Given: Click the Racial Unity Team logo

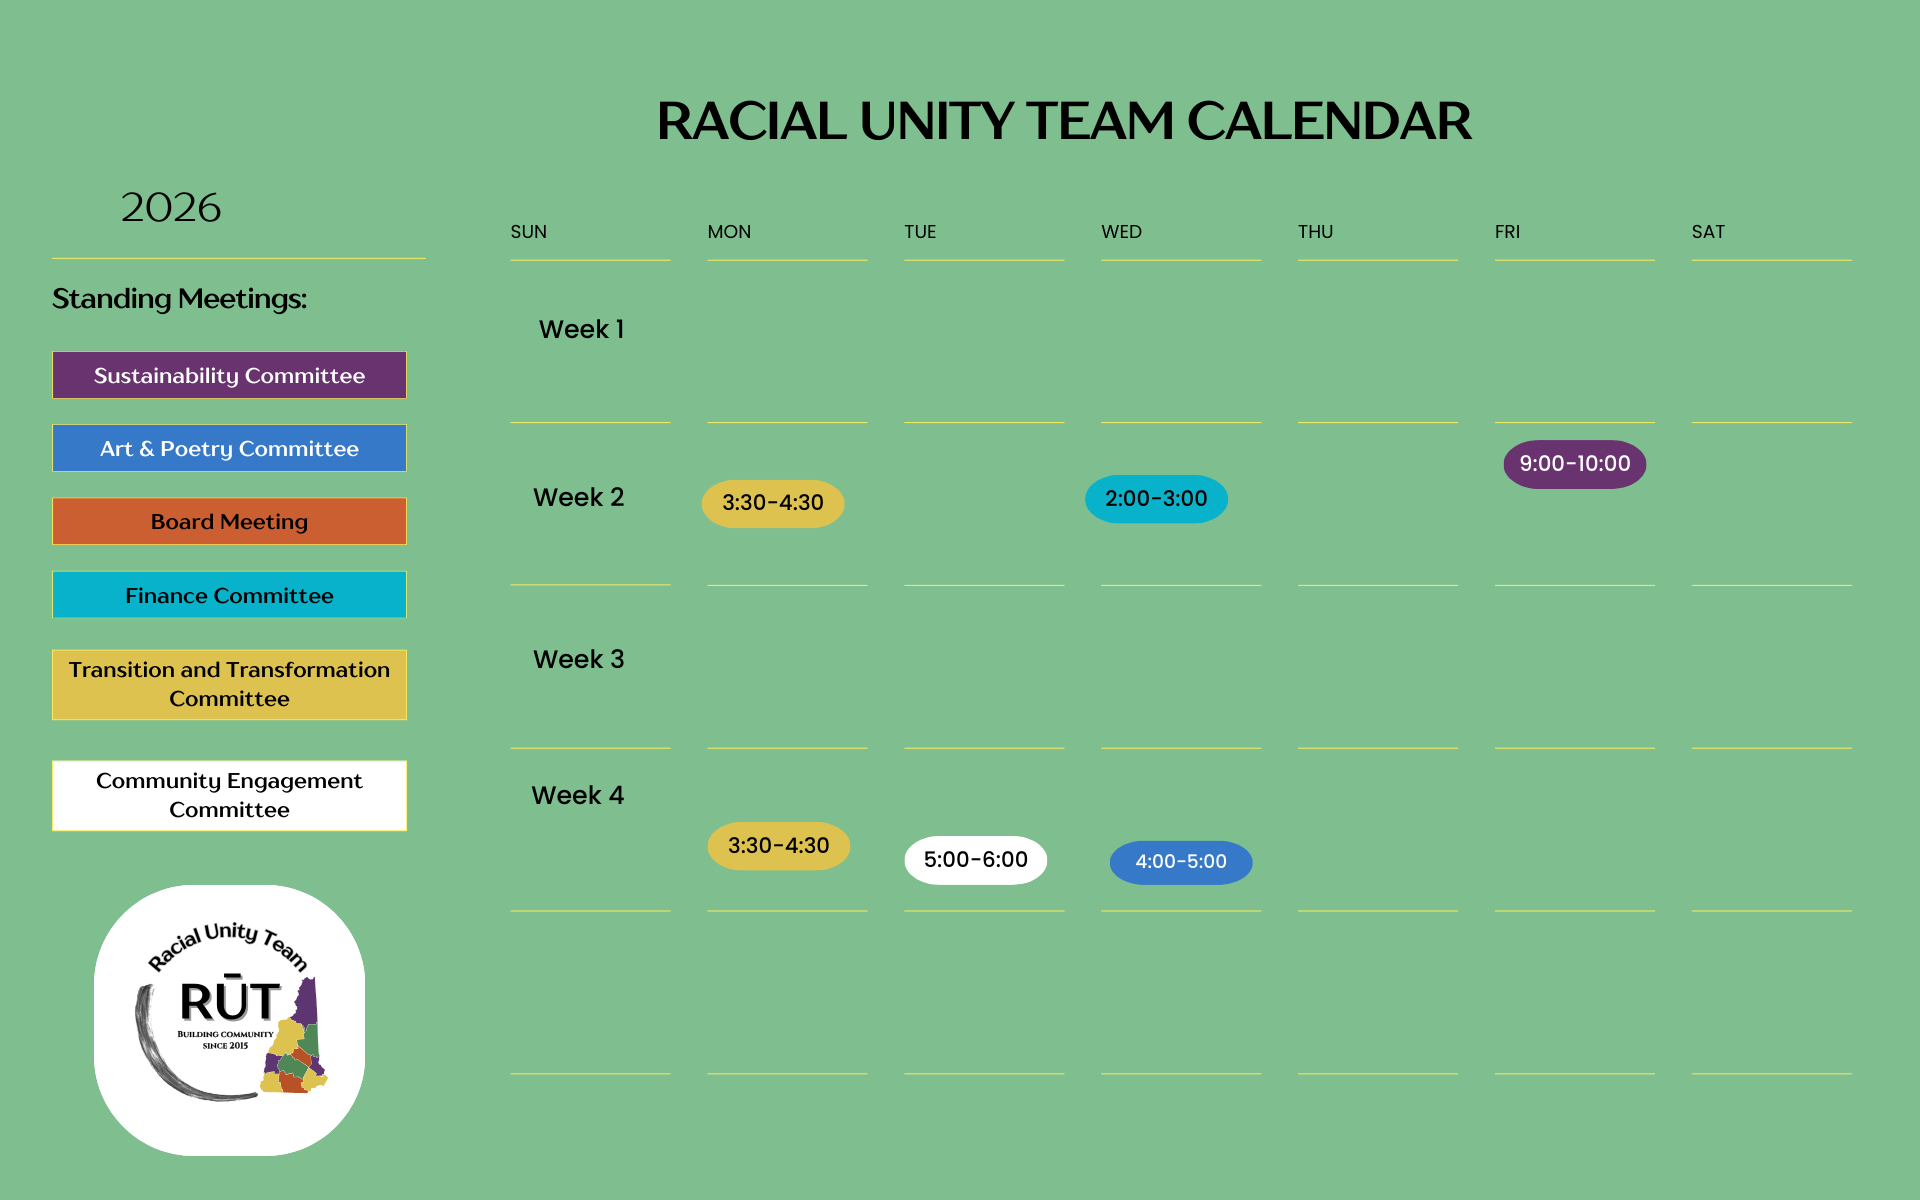Looking at the screenshot, I should point(229,1019).
